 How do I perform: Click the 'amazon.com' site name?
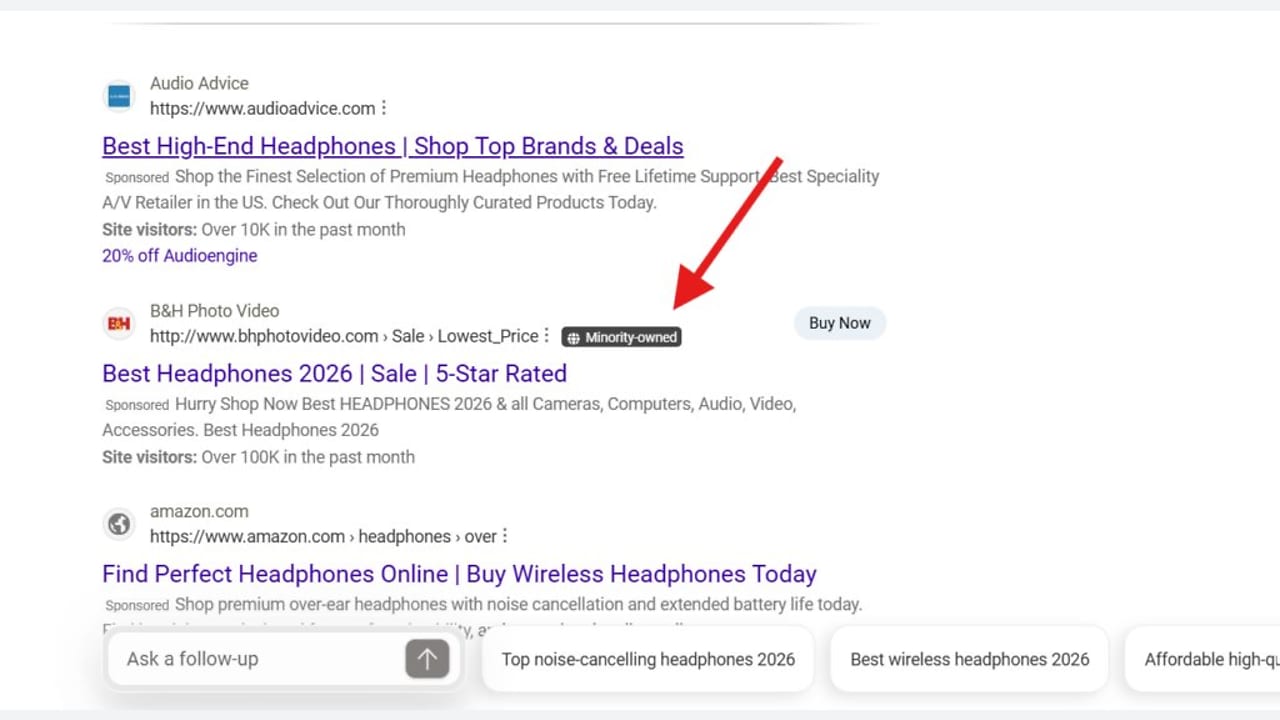point(199,511)
